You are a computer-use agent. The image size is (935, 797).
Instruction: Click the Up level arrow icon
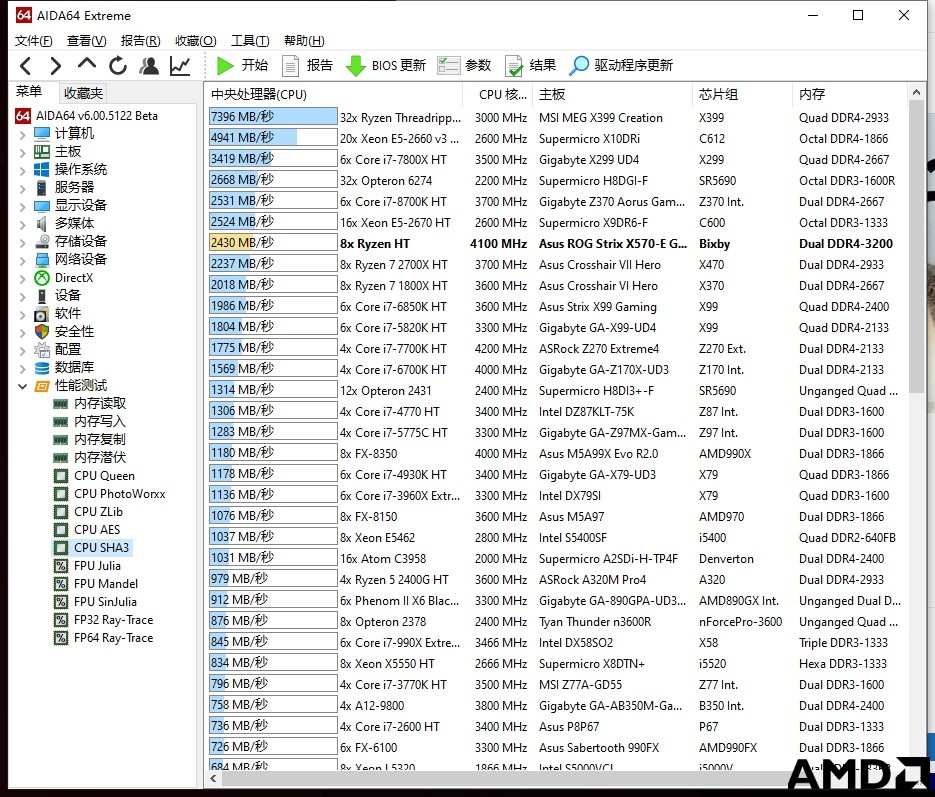click(x=86, y=63)
